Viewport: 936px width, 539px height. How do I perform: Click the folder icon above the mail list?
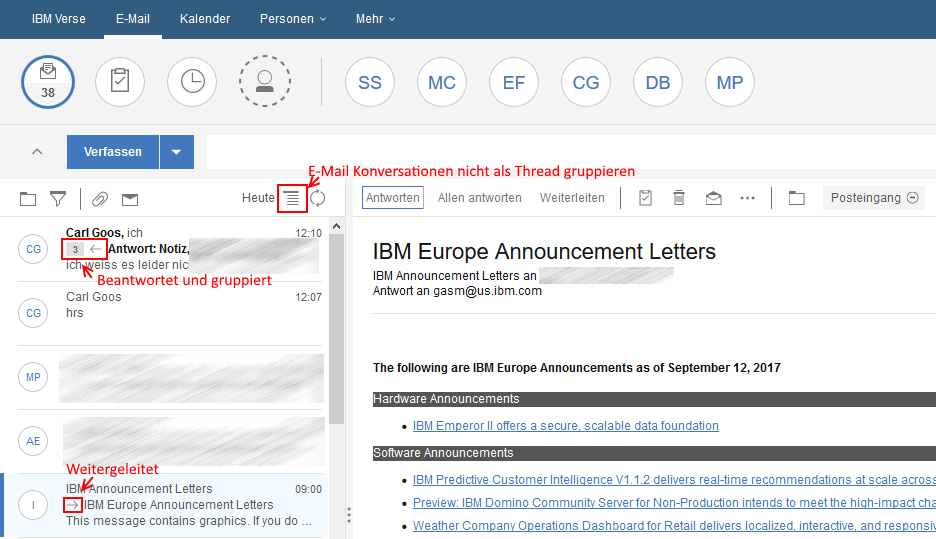click(x=28, y=199)
